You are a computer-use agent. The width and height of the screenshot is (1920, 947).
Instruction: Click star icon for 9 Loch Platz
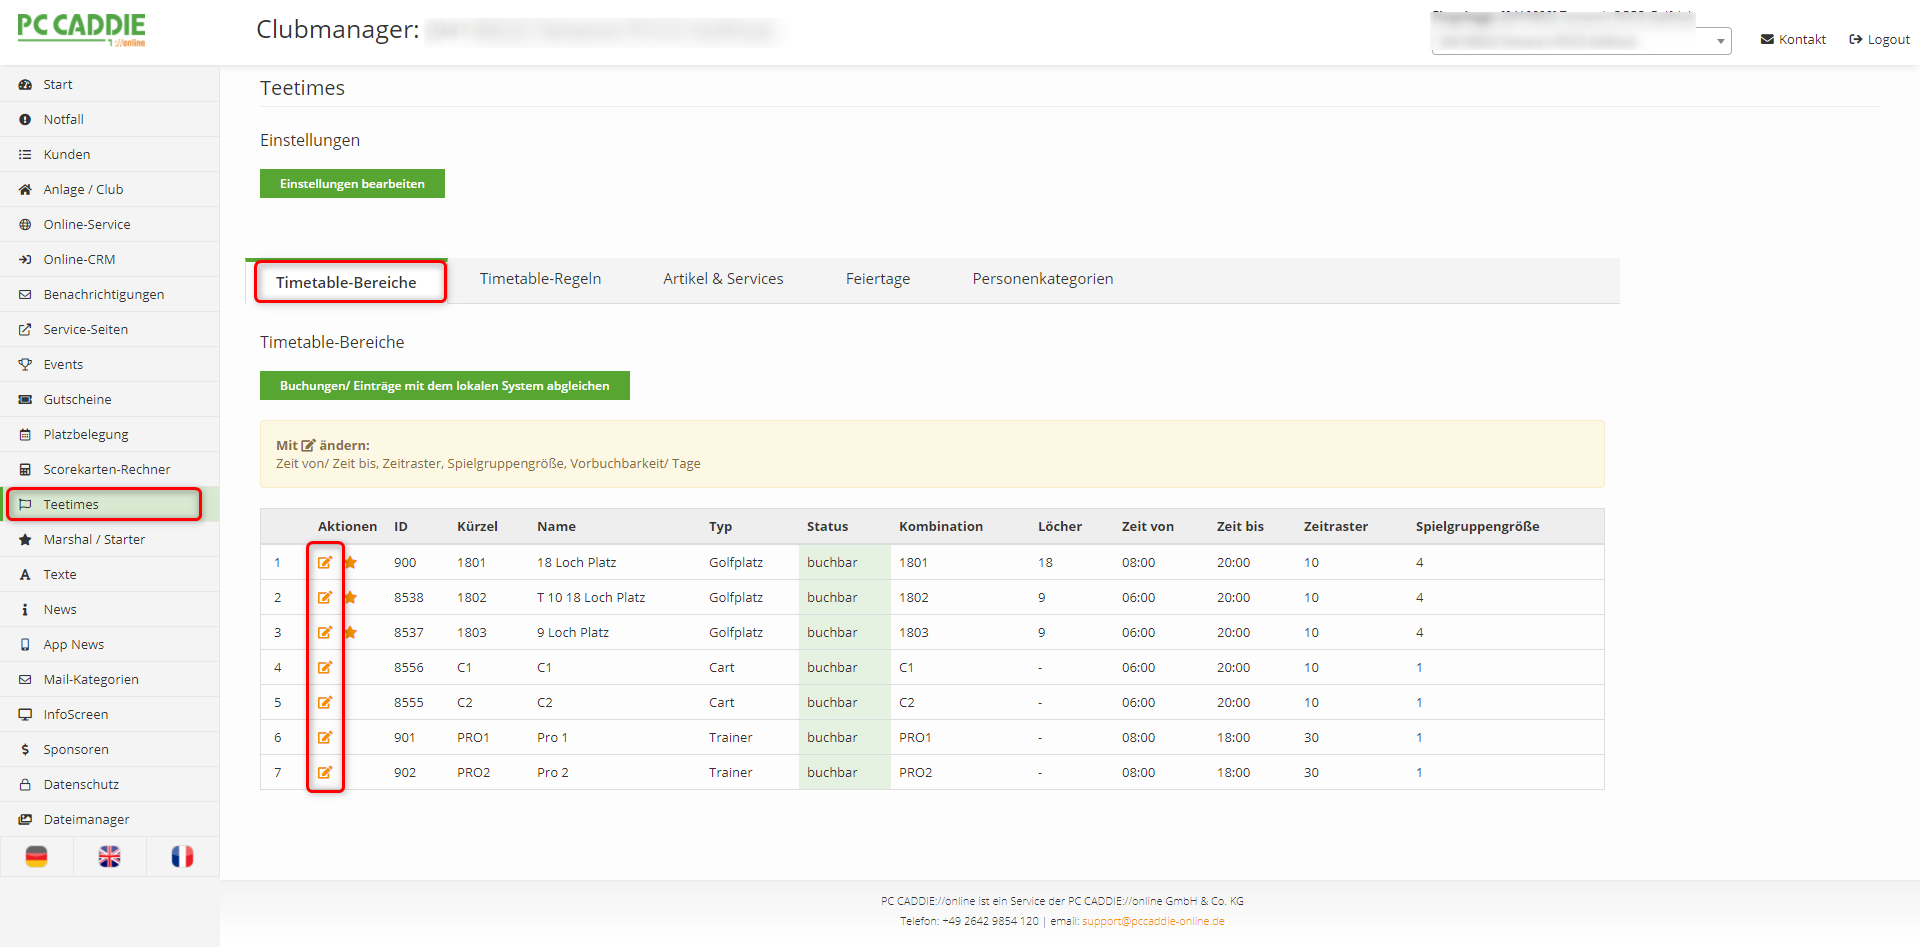click(x=350, y=632)
